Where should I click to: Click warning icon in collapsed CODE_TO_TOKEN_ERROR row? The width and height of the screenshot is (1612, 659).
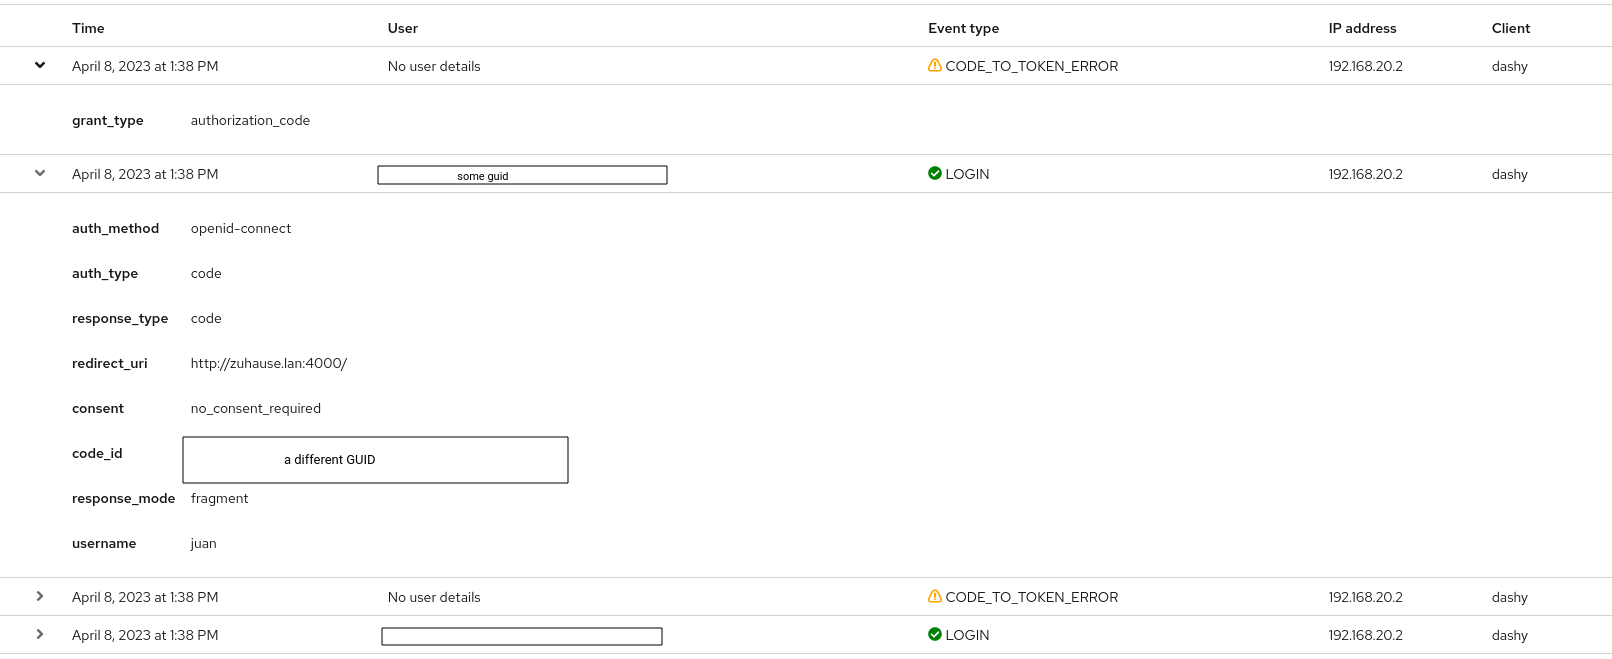pos(935,597)
